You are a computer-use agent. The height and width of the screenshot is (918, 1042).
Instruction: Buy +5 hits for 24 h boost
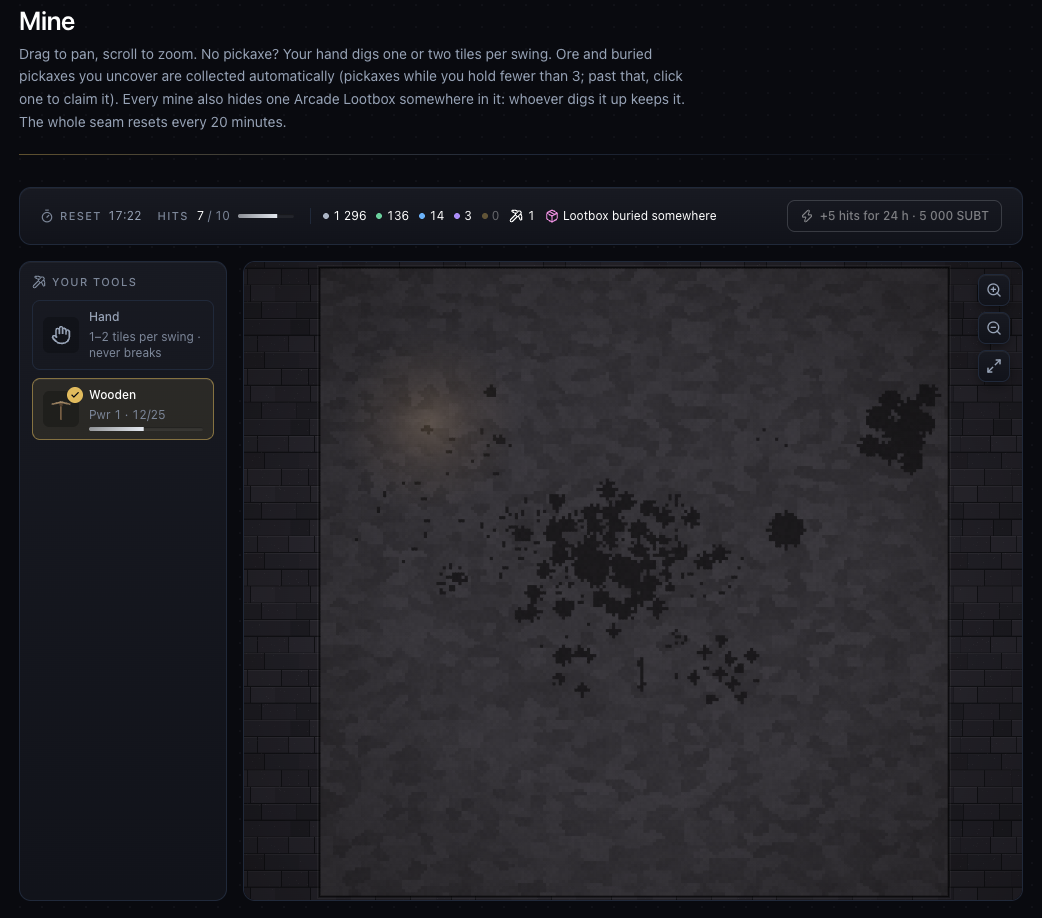pyautogui.click(x=894, y=216)
